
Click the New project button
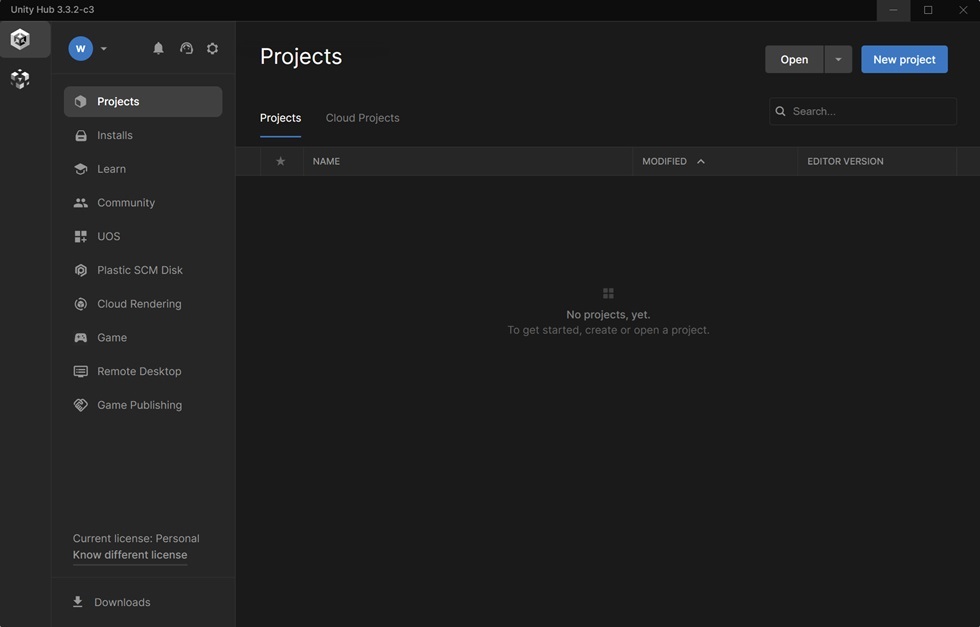point(904,59)
